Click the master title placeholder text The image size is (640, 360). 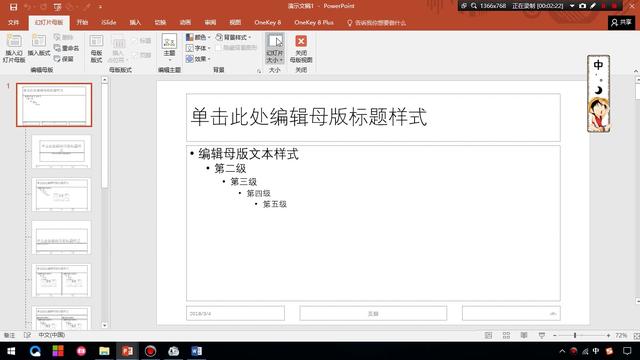pyautogui.click(x=309, y=117)
